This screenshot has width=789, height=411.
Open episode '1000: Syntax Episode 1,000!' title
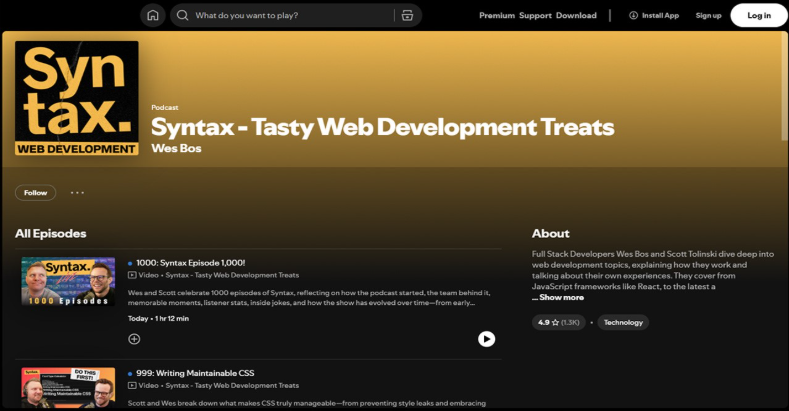pos(190,263)
